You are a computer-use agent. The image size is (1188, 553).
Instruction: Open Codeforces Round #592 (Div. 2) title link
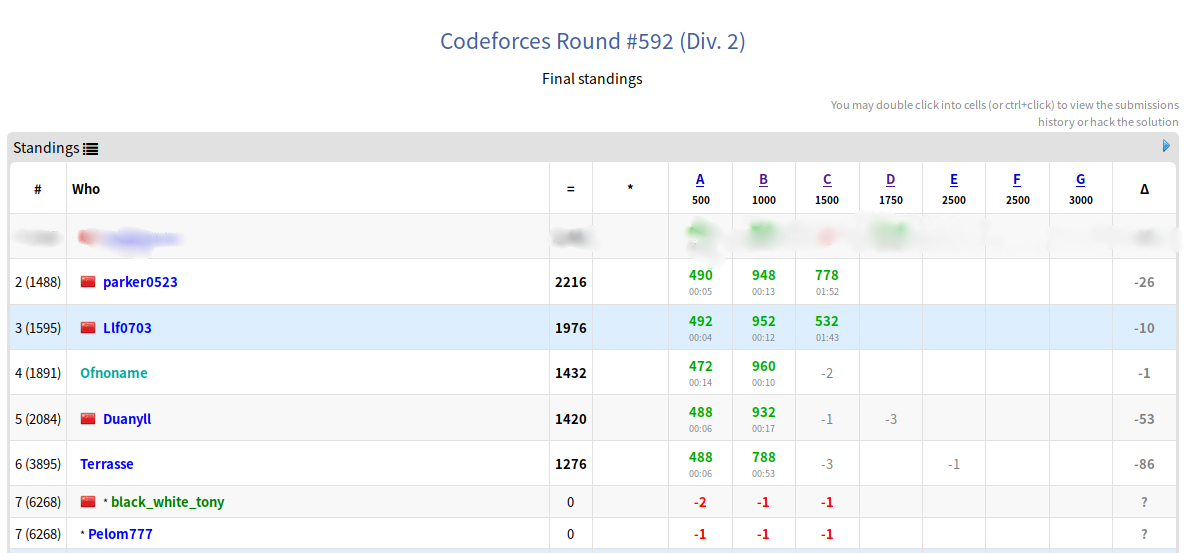(593, 41)
